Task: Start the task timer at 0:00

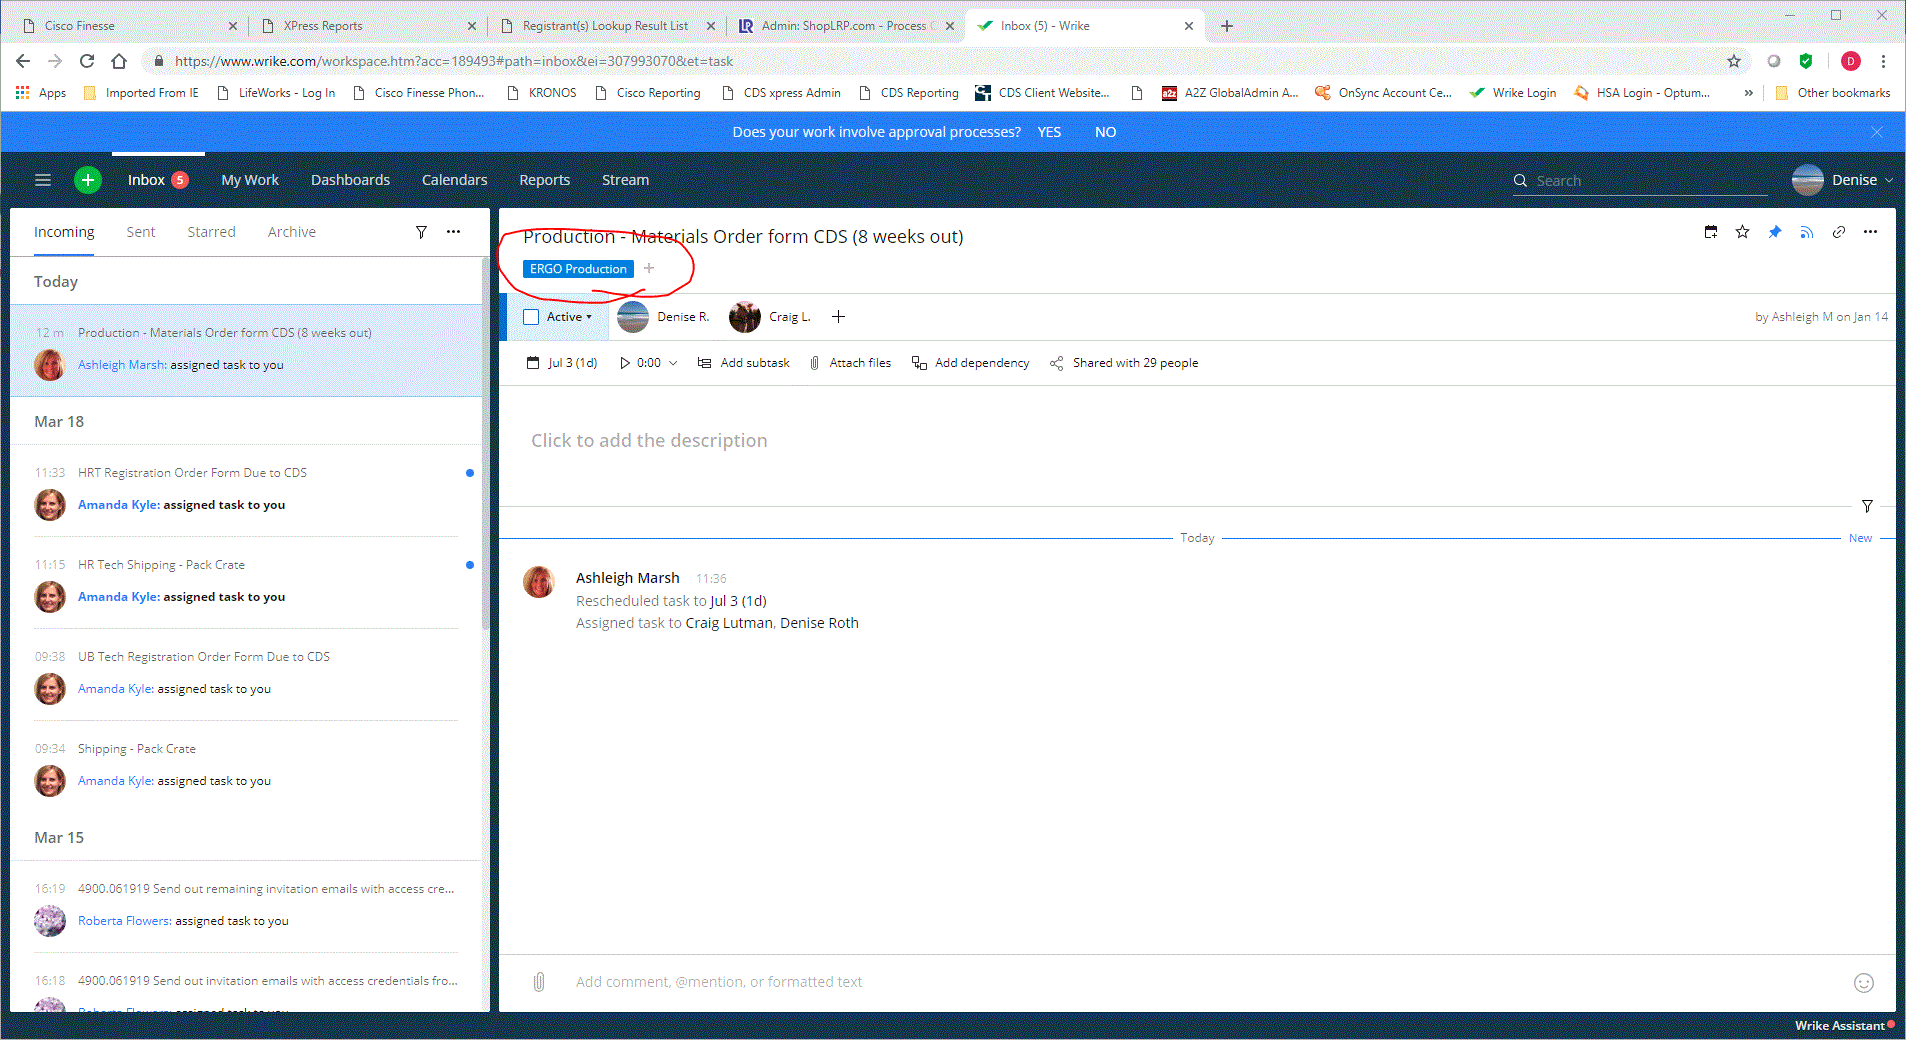Action: click(626, 363)
